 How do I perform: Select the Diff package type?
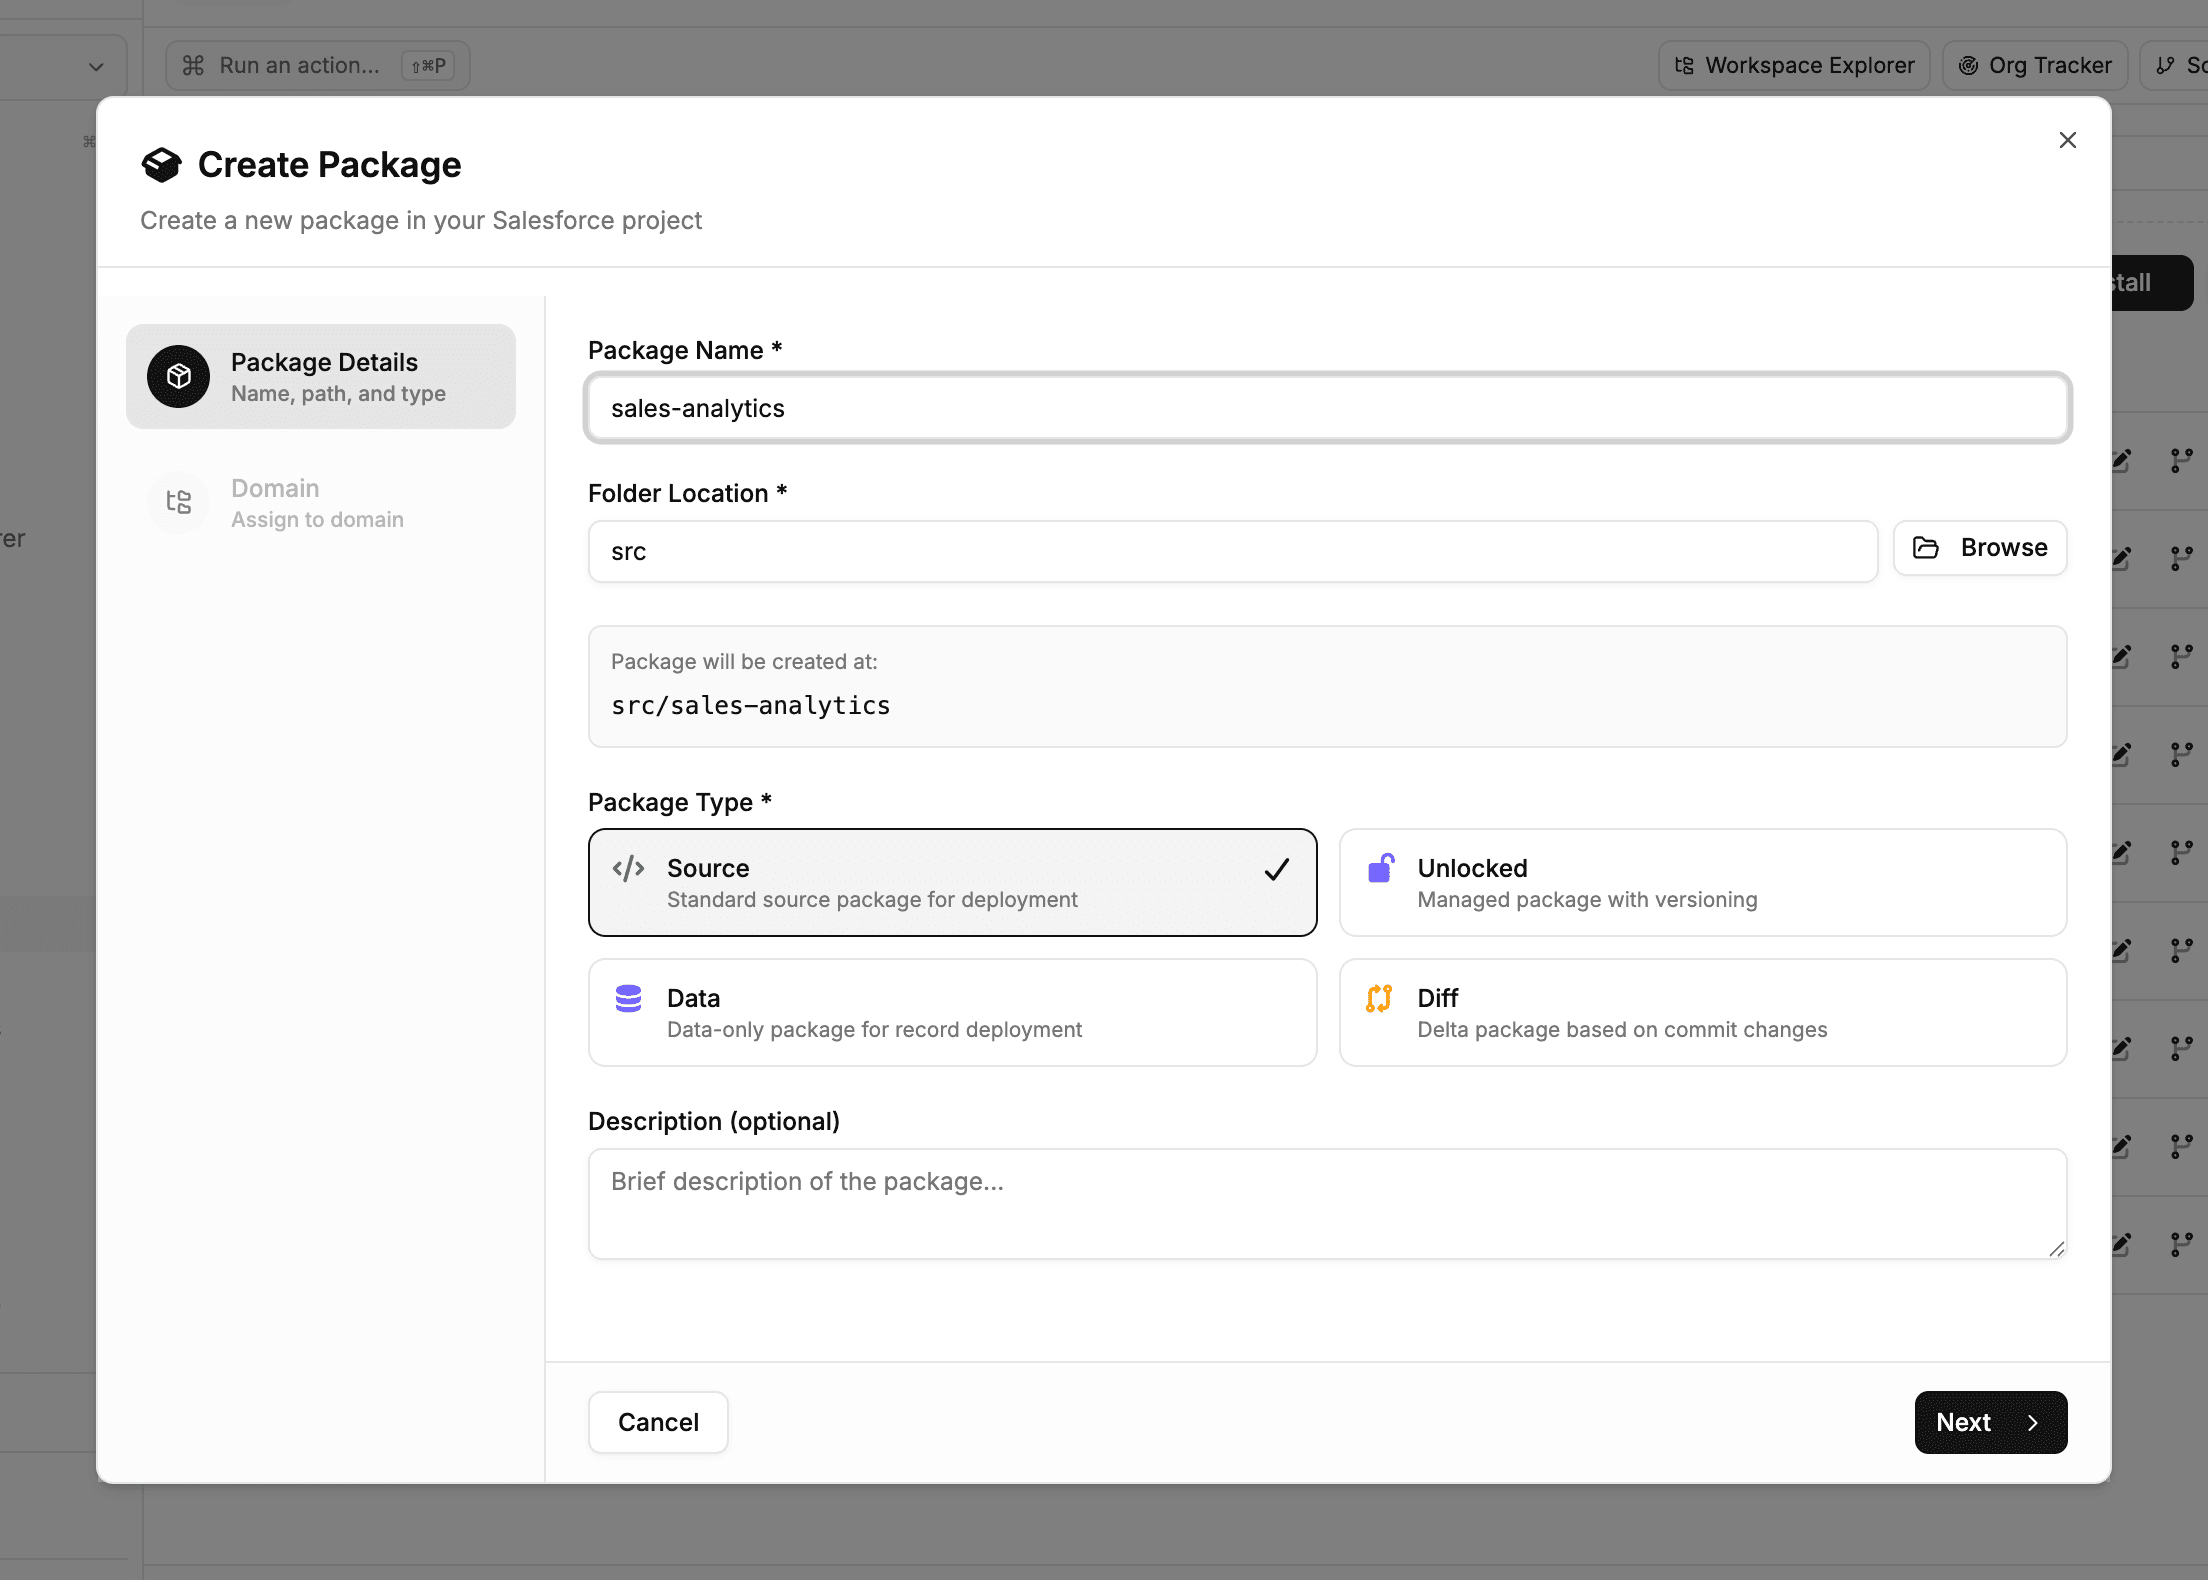(1702, 1013)
